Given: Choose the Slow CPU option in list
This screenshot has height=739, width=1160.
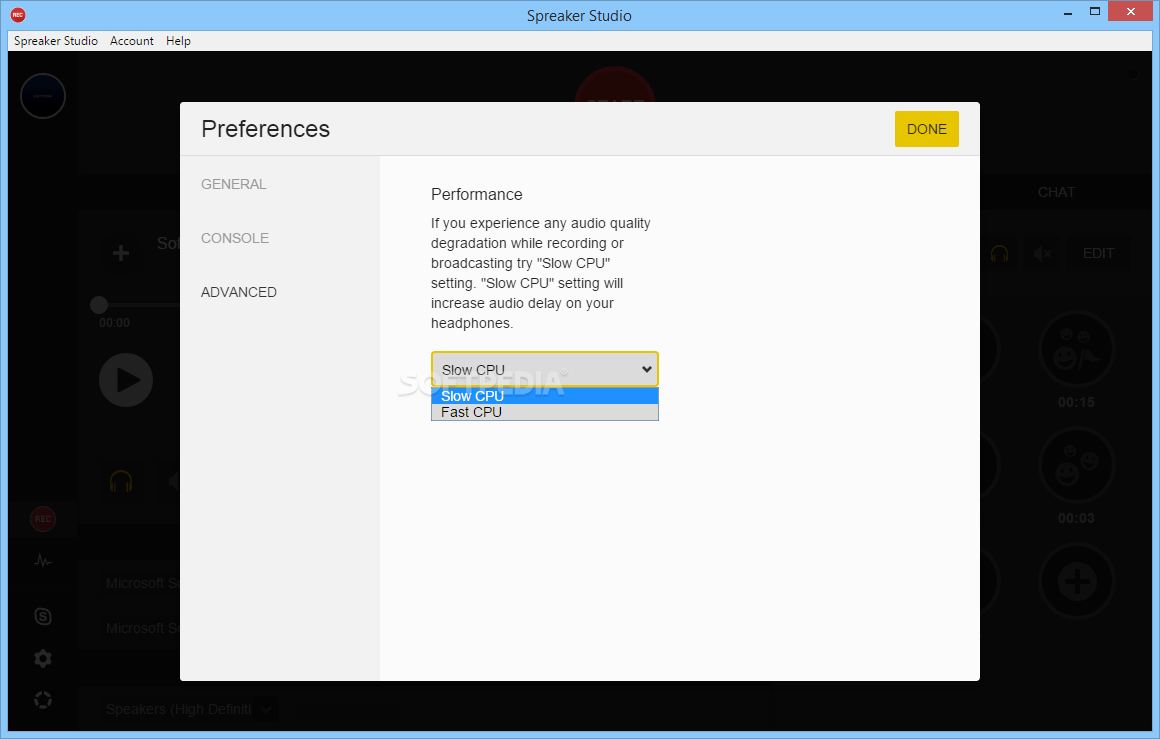Looking at the screenshot, I should pyautogui.click(x=544, y=396).
